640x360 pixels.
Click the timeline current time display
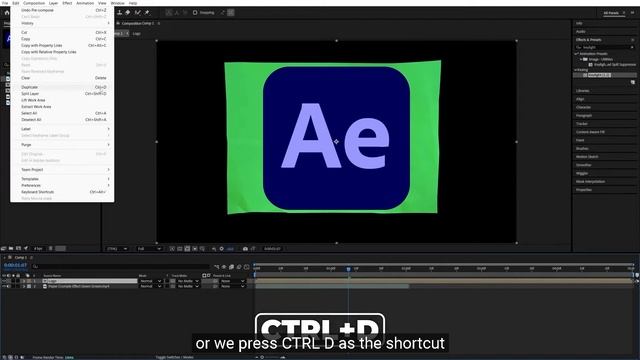tap(15, 265)
